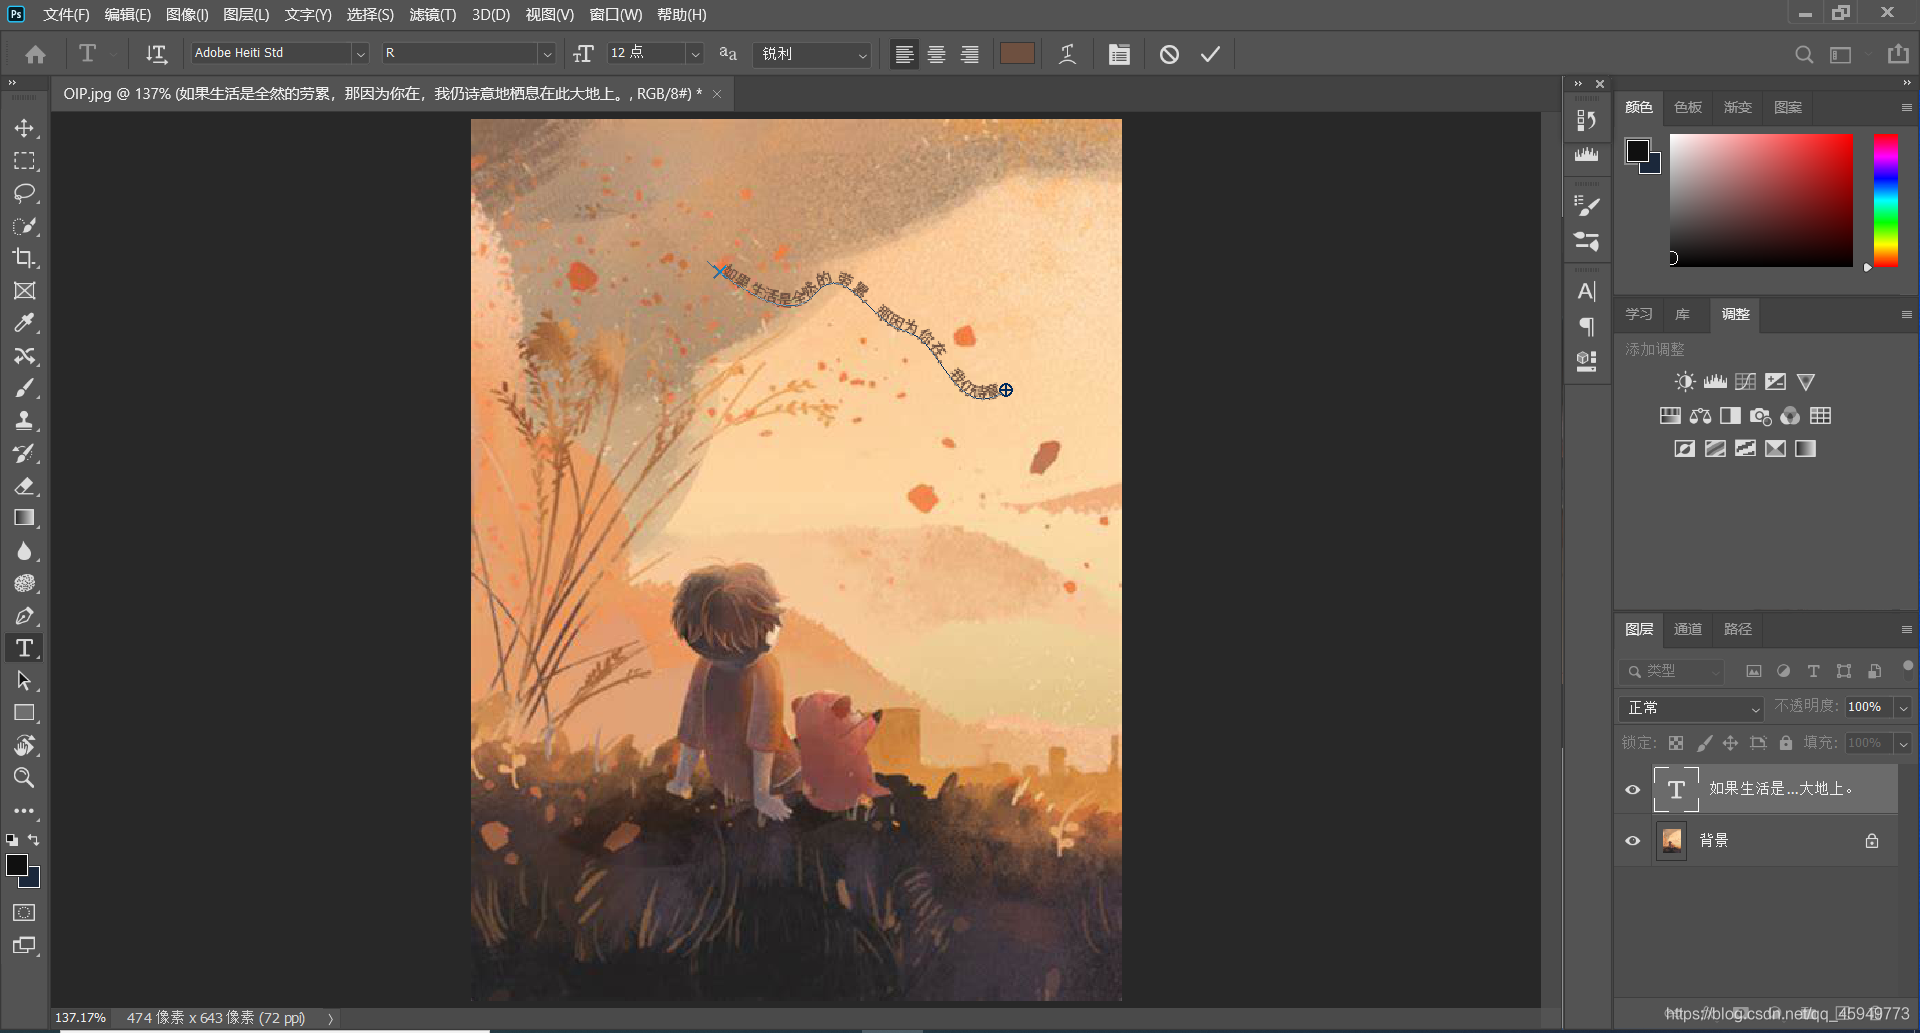Toggle lock all for layer
Image resolution: width=1920 pixels, height=1033 pixels.
point(1786,743)
